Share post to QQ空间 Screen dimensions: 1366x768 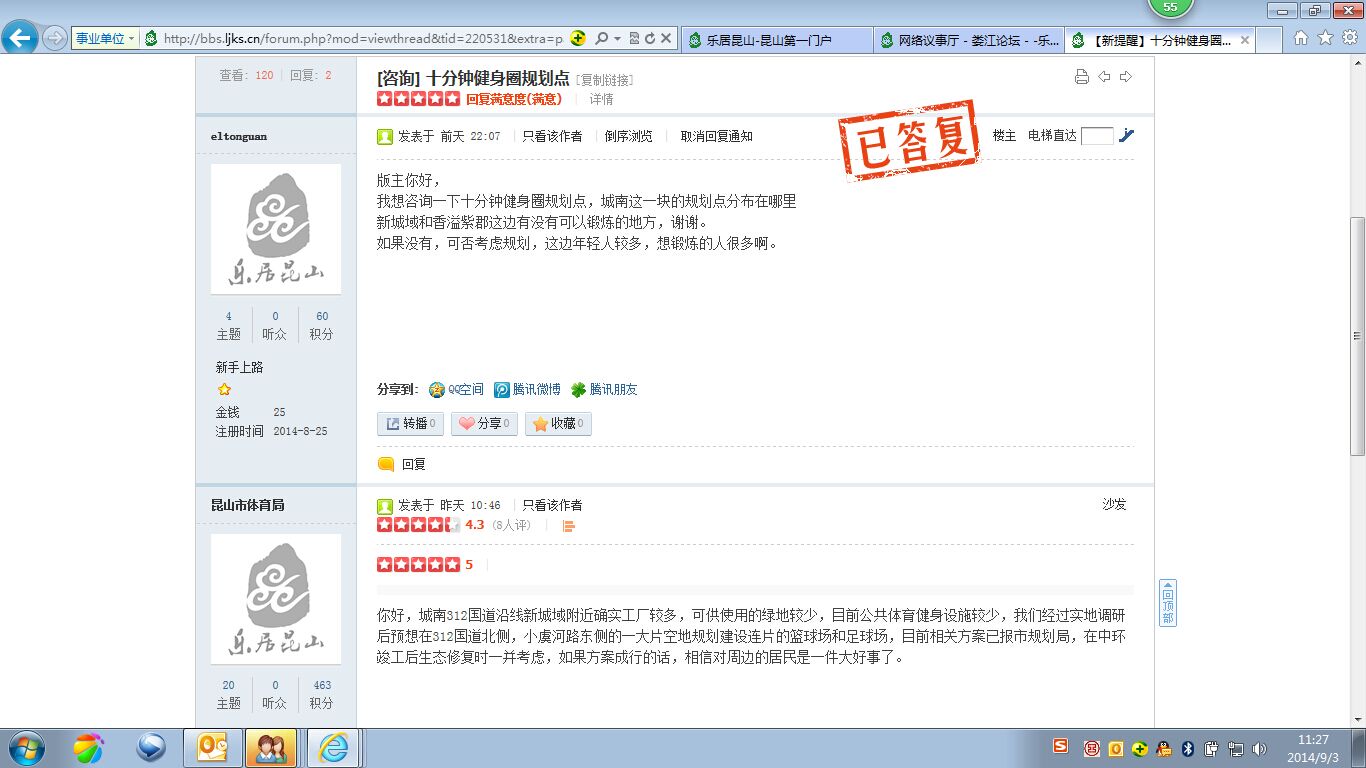coord(457,390)
